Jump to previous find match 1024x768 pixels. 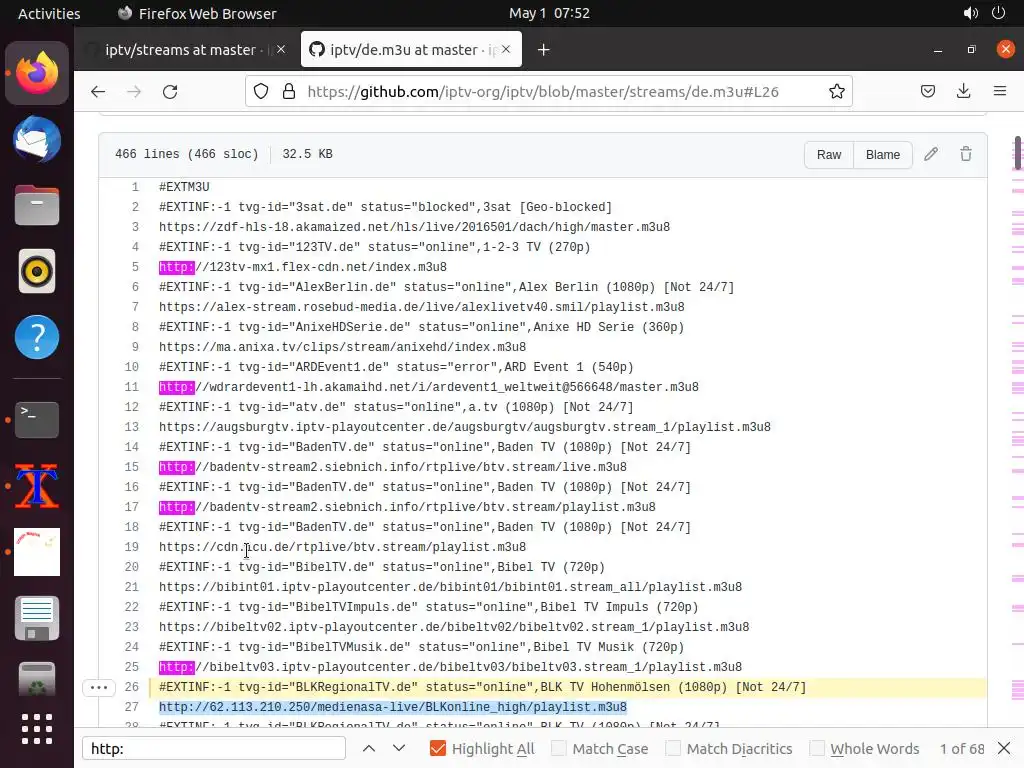tap(369, 748)
